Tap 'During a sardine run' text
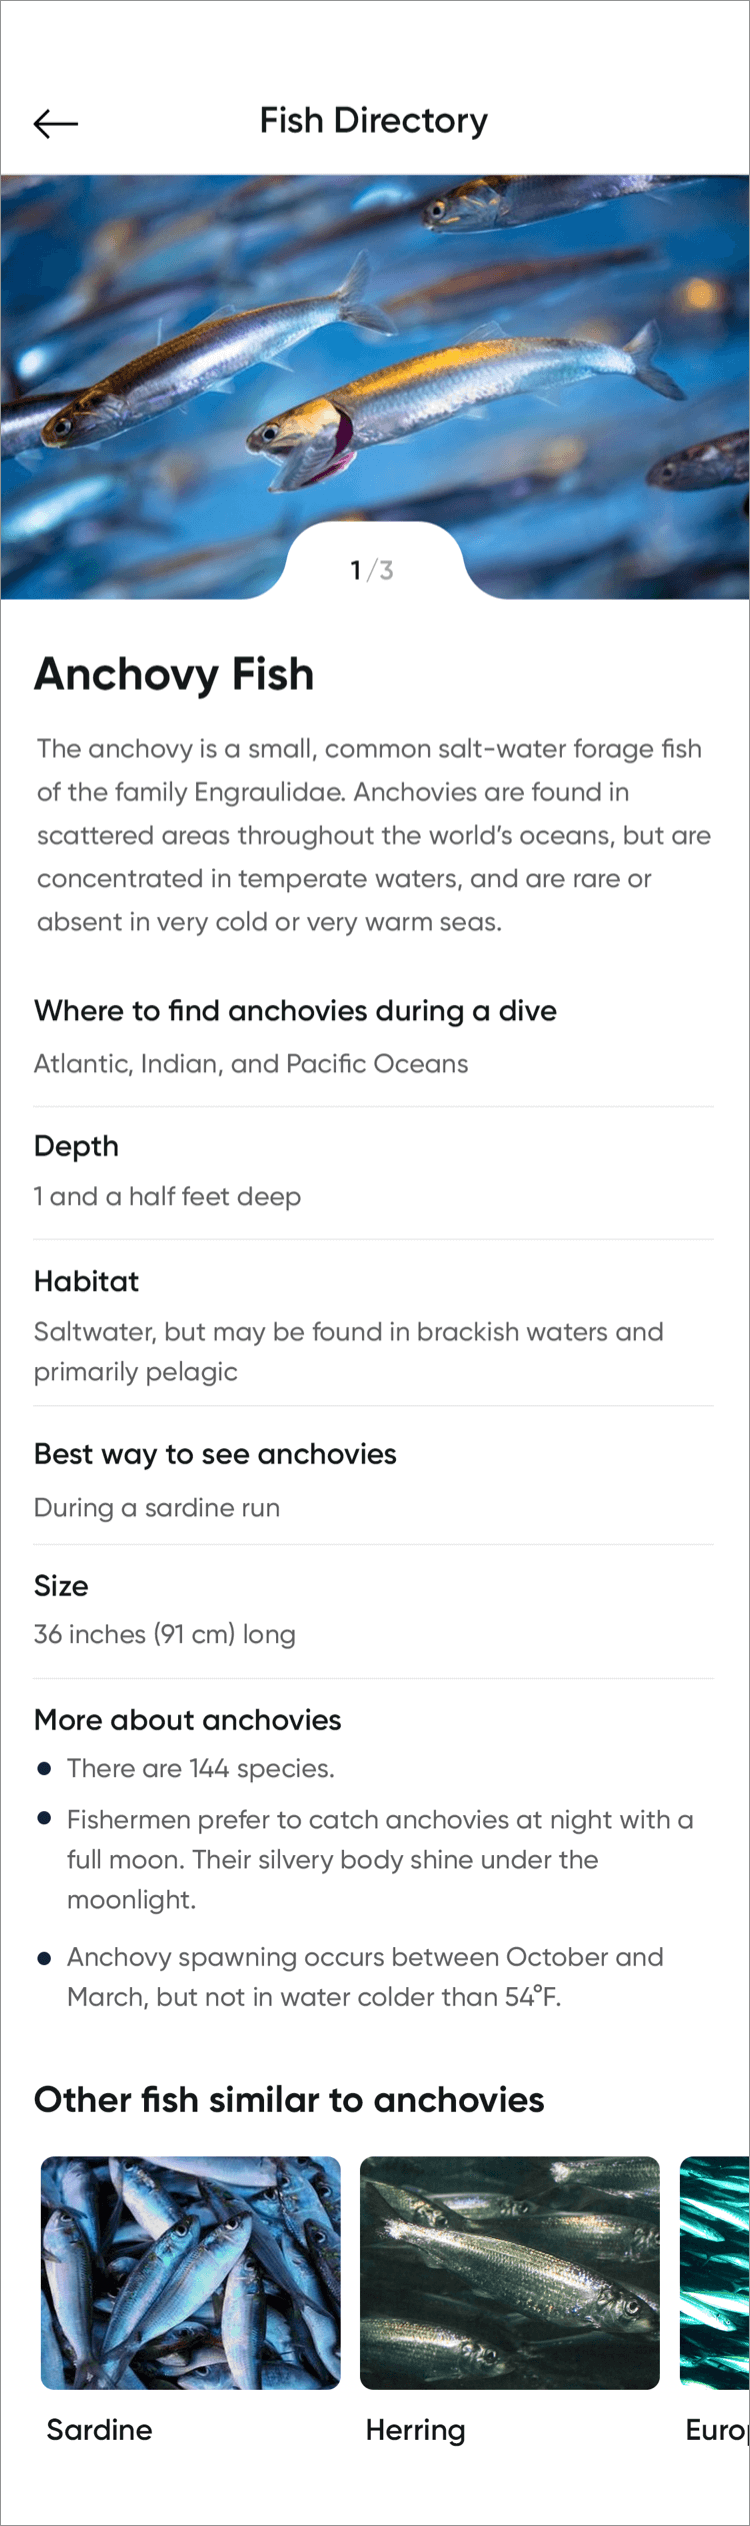Viewport: 750px width, 2526px height. click(157, 1507)
